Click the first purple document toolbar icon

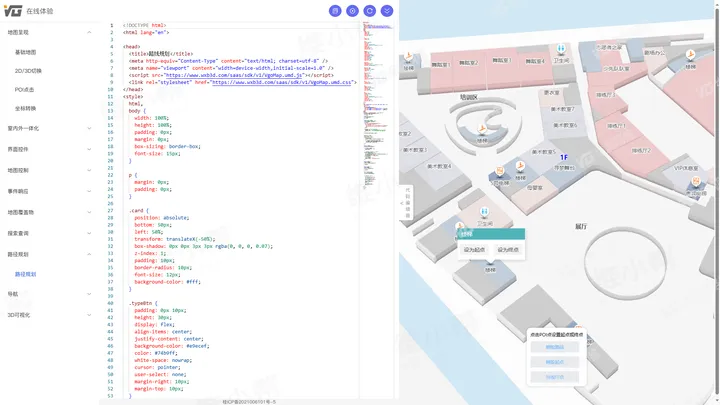point(335,11)
